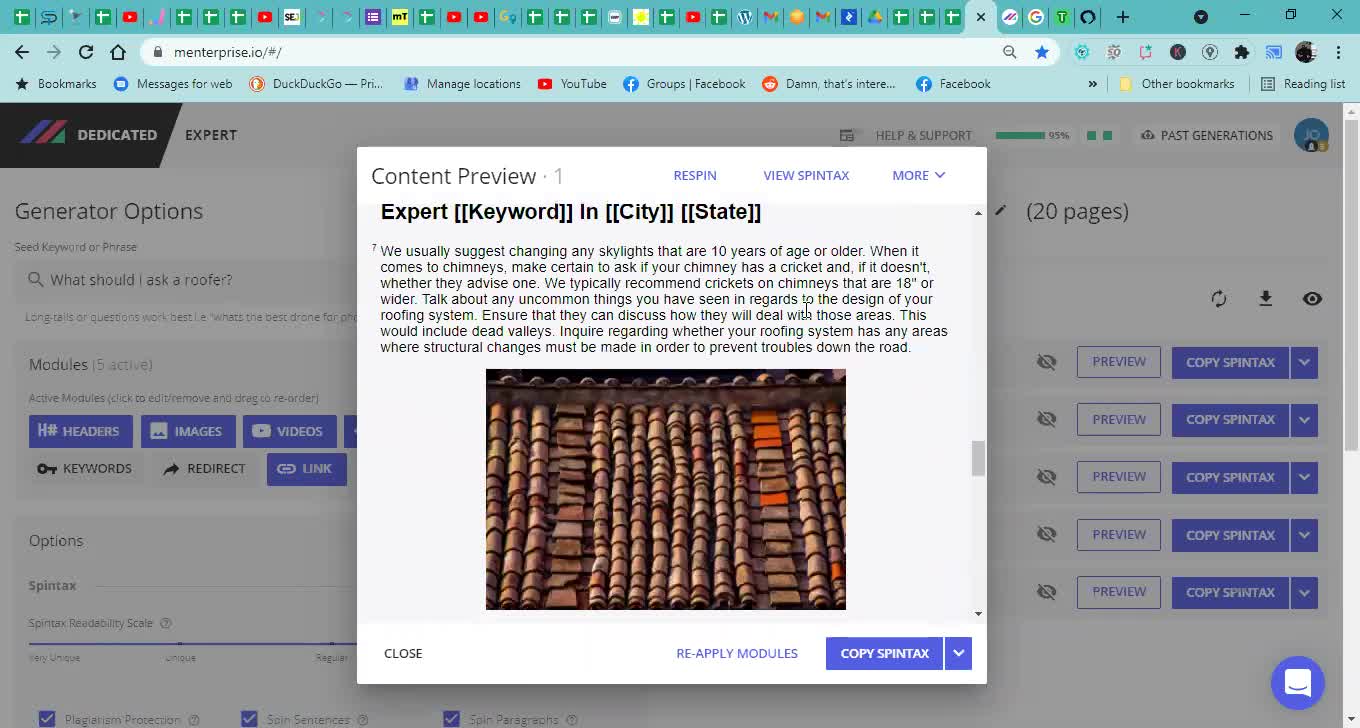1360x728 pixels.
Task: Click the K extension icon in toolbar
Action: click(x=1178, y=52)
